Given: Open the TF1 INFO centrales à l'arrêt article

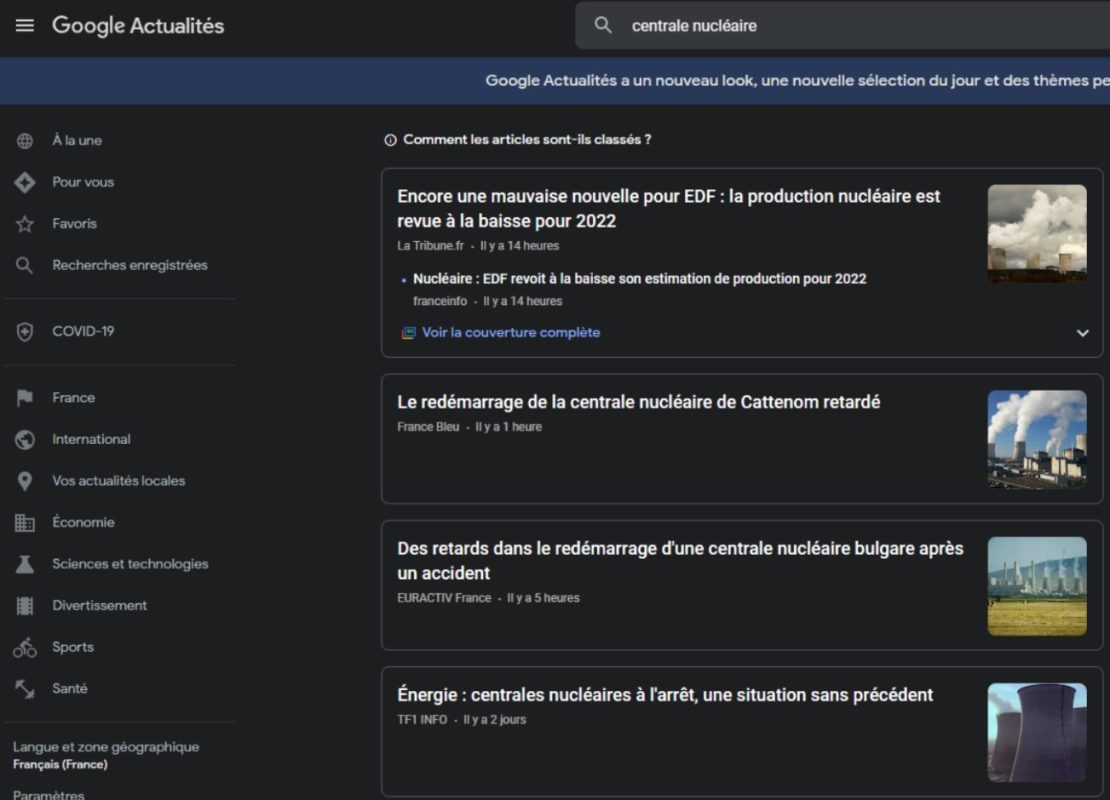Looking at the screenshot, I should (665, 695).
